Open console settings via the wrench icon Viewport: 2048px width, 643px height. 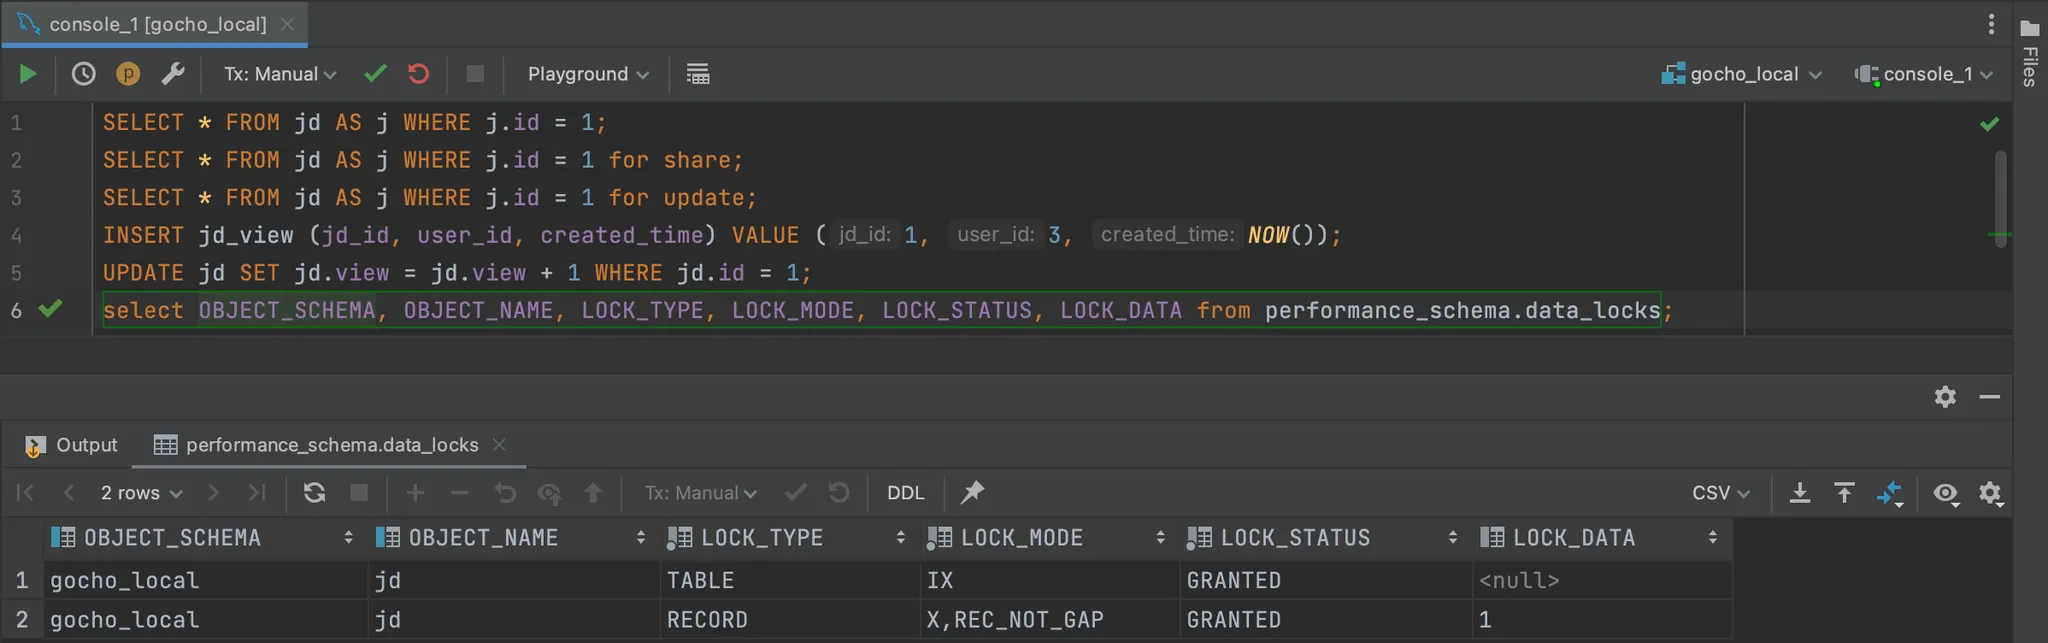tap(173, 74)
